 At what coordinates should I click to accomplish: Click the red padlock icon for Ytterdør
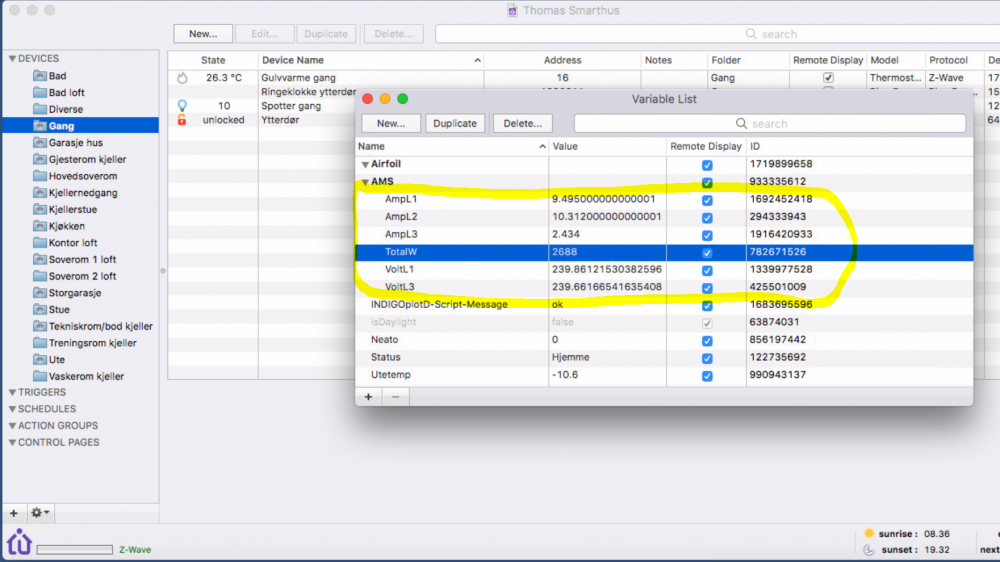182,120
